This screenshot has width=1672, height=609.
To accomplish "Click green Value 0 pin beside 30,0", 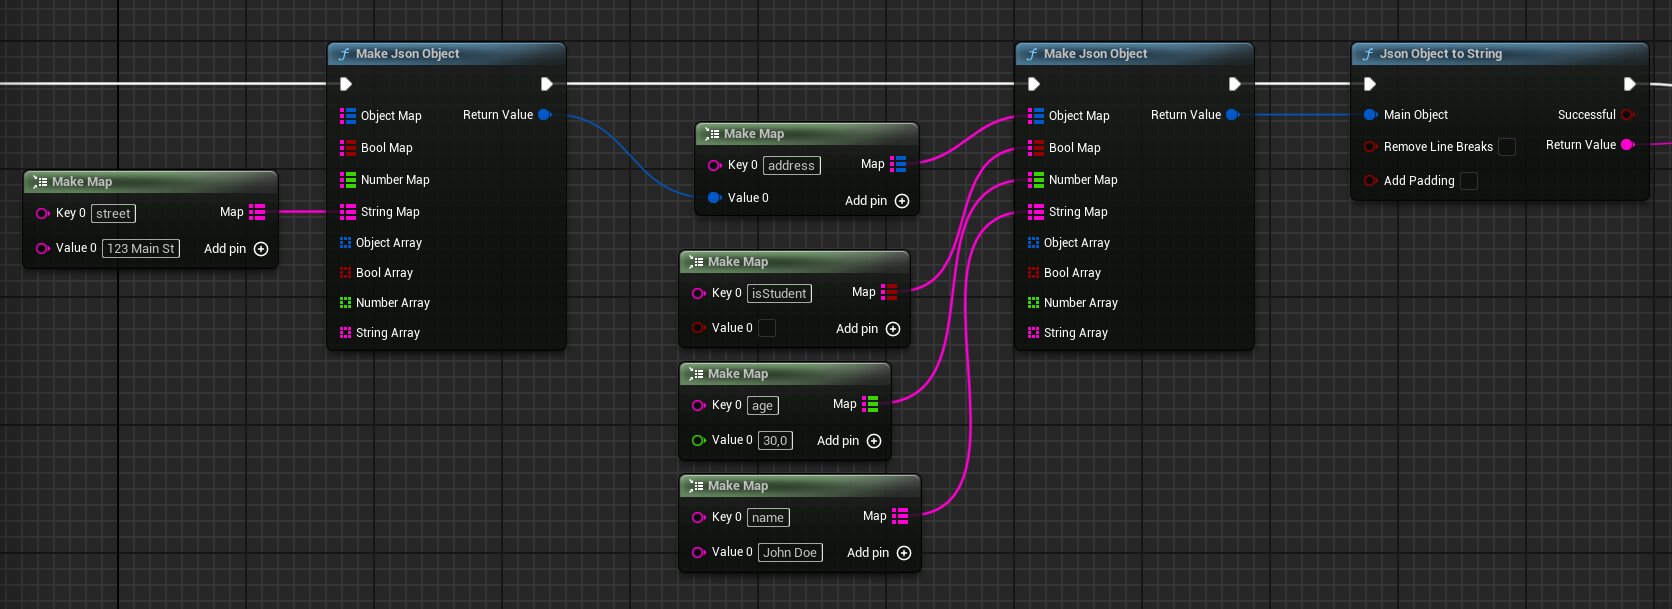I will (699, 440).
